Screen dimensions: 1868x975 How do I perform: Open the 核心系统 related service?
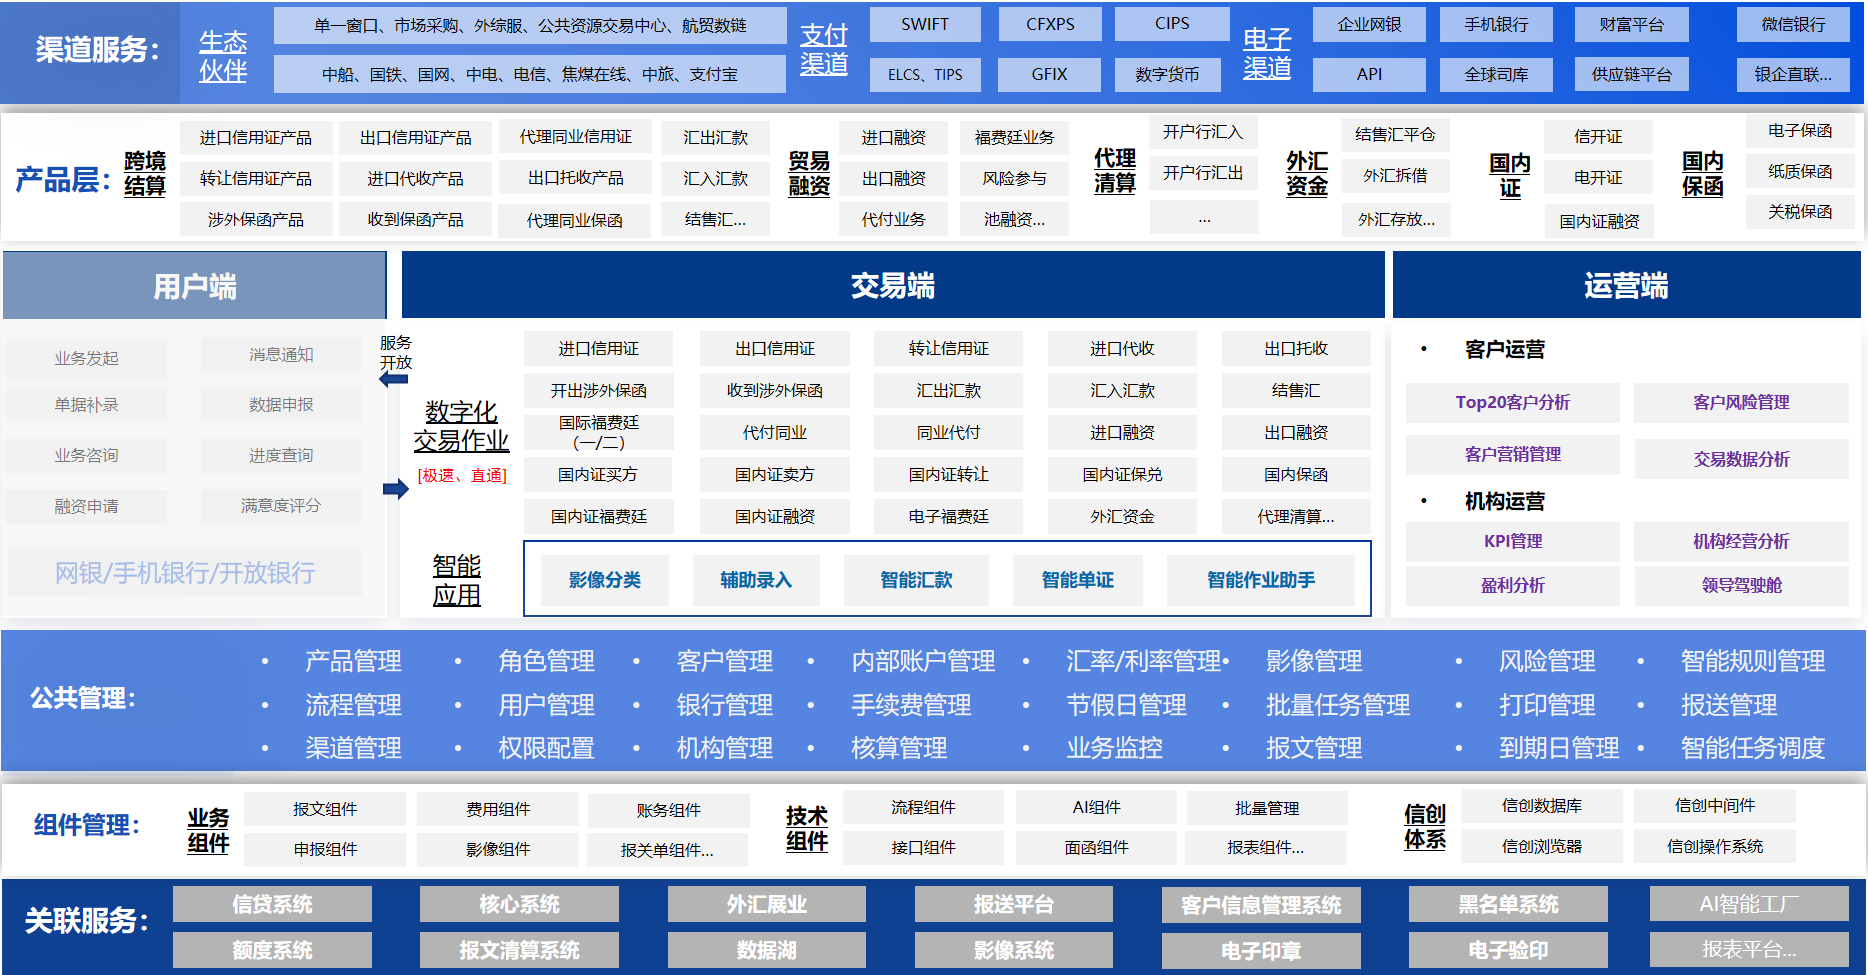(519, 904)
